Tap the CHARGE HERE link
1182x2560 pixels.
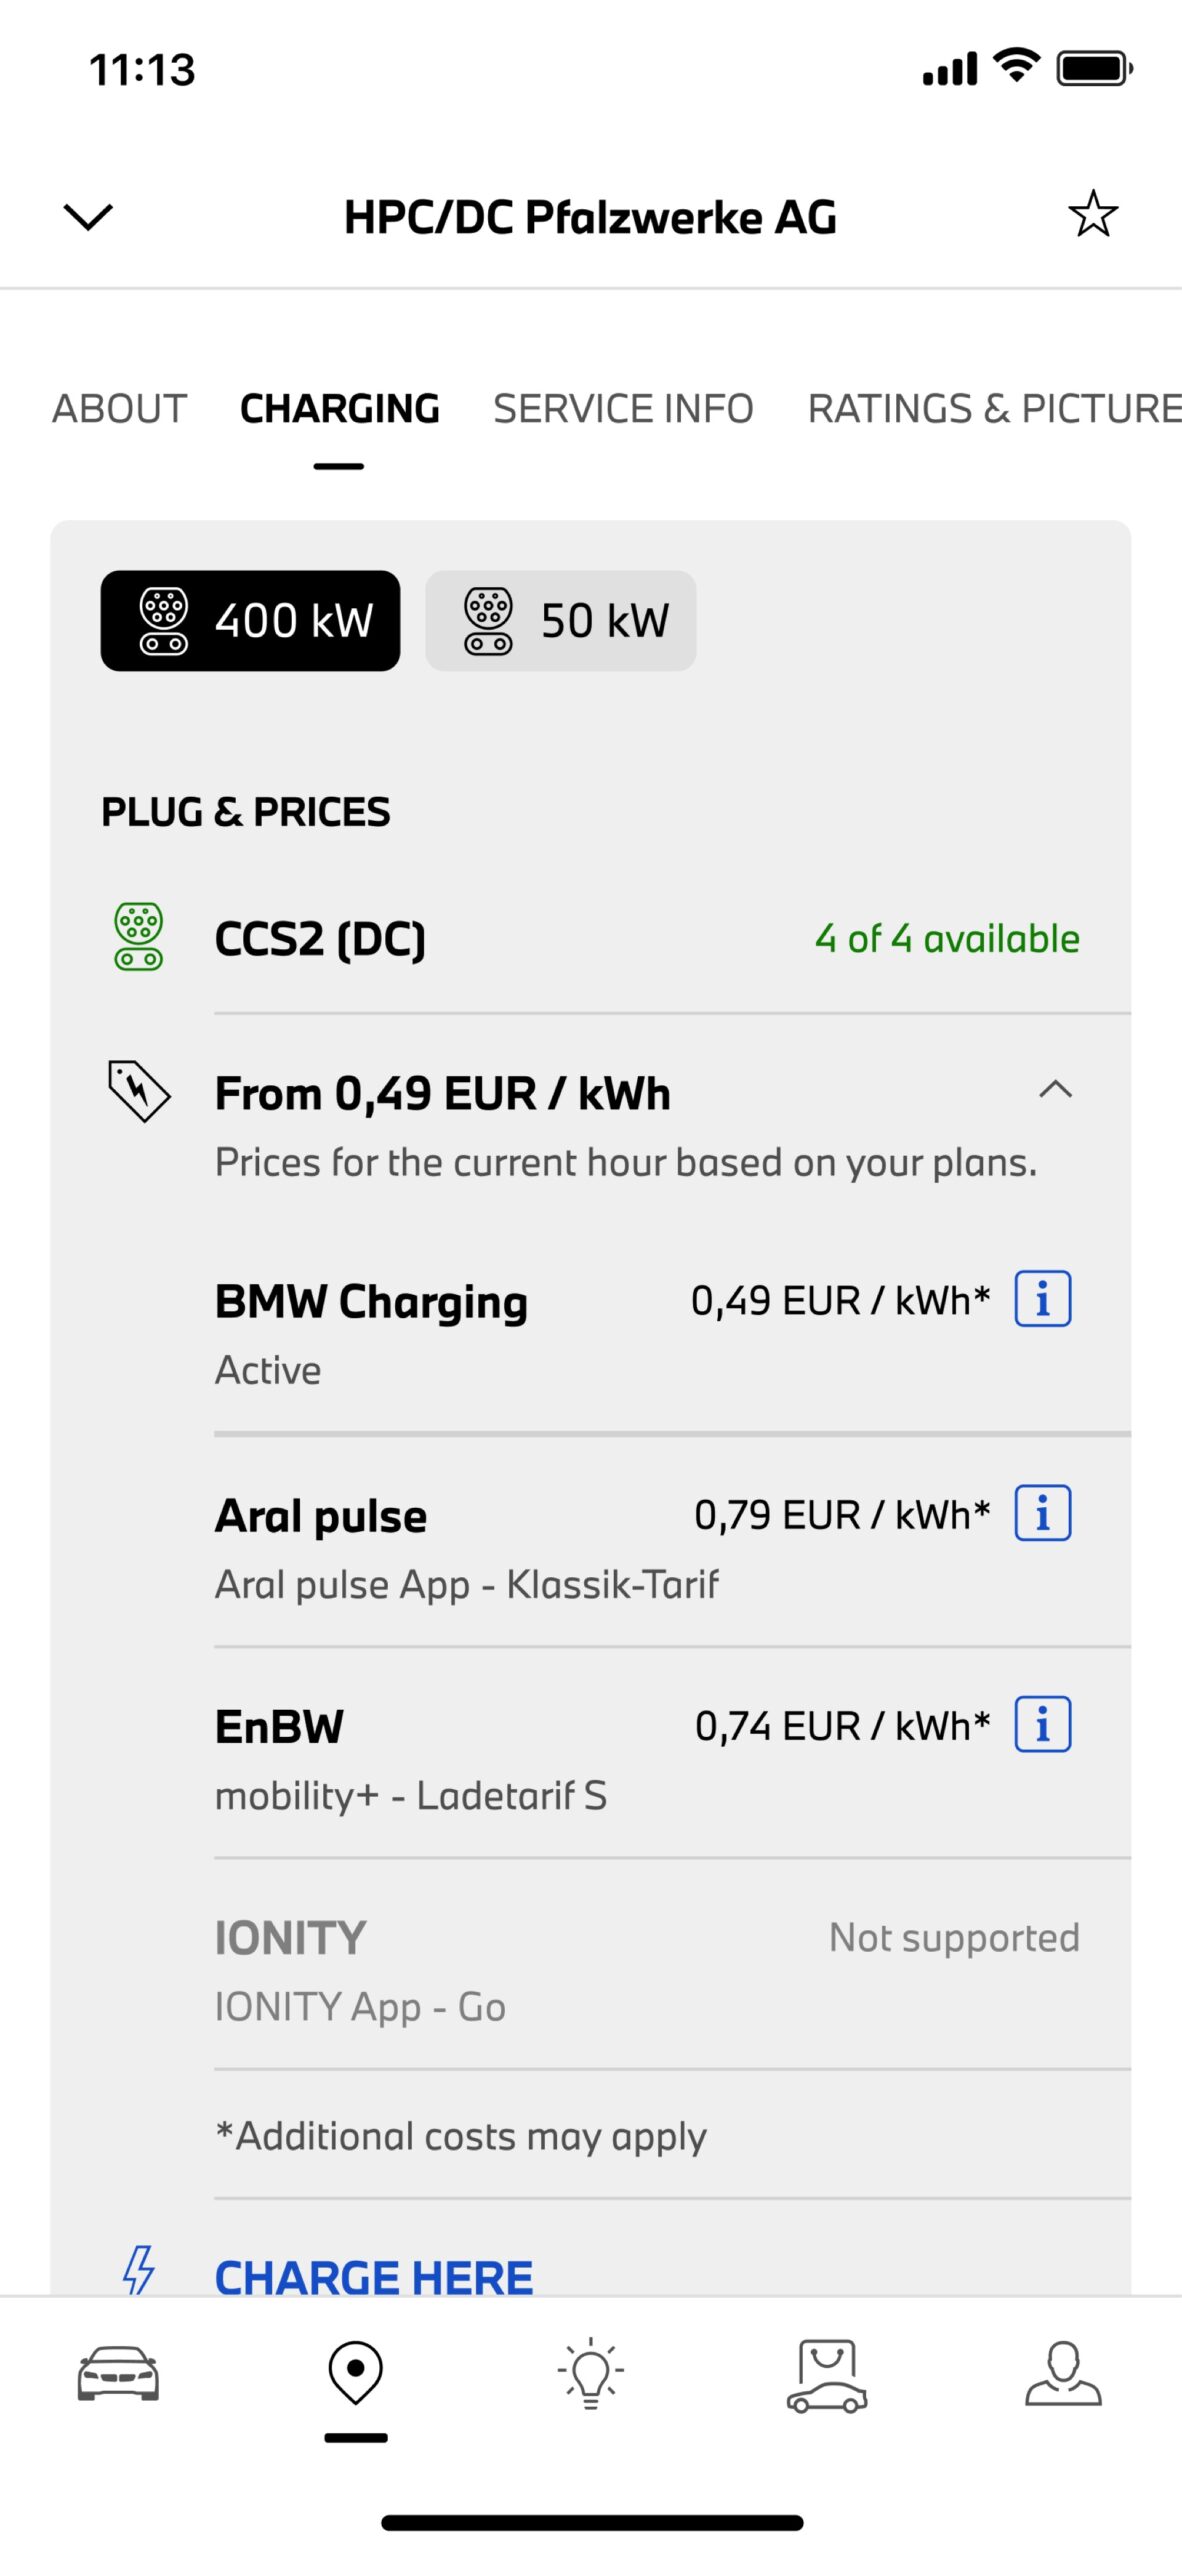(374, 2277)
